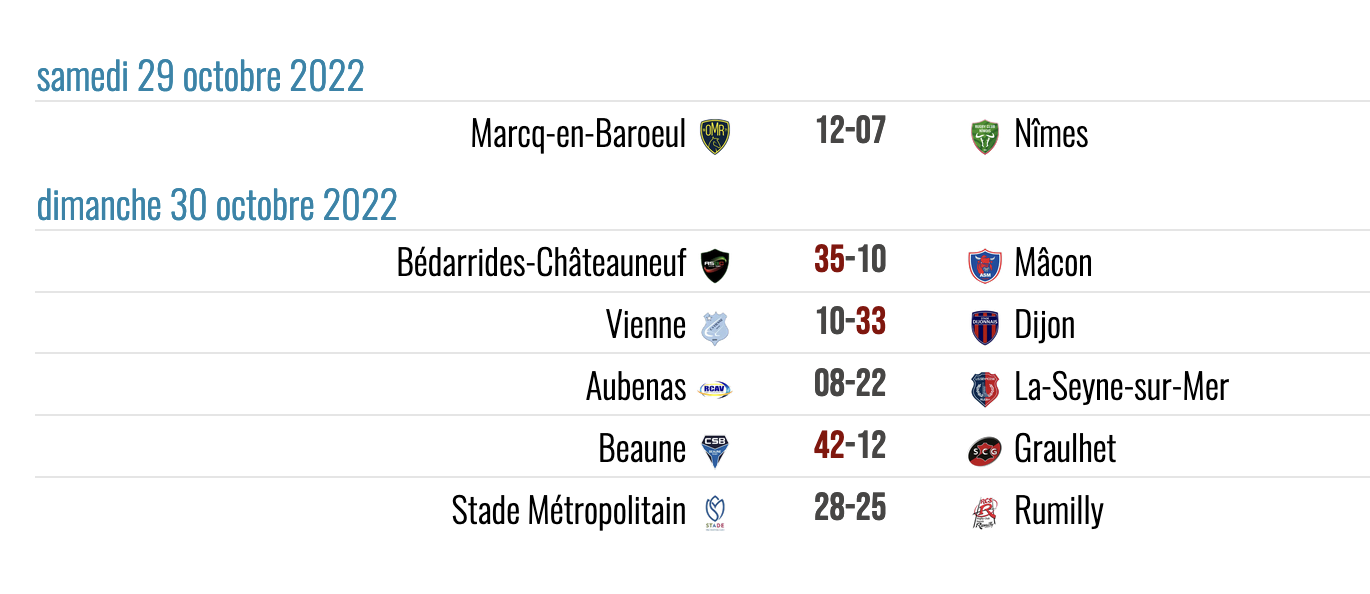Screen dimensions: 1370x594
Task: Click the Graulhet SCG round logo
Action: (985, 451)
